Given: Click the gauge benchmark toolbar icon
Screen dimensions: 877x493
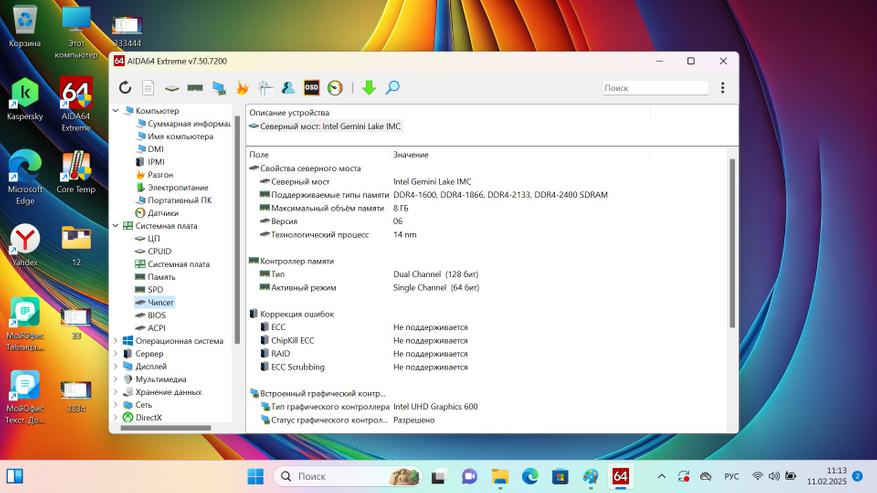Looking at the screenshot, I should pyautogui.click(x=335, y=88).
